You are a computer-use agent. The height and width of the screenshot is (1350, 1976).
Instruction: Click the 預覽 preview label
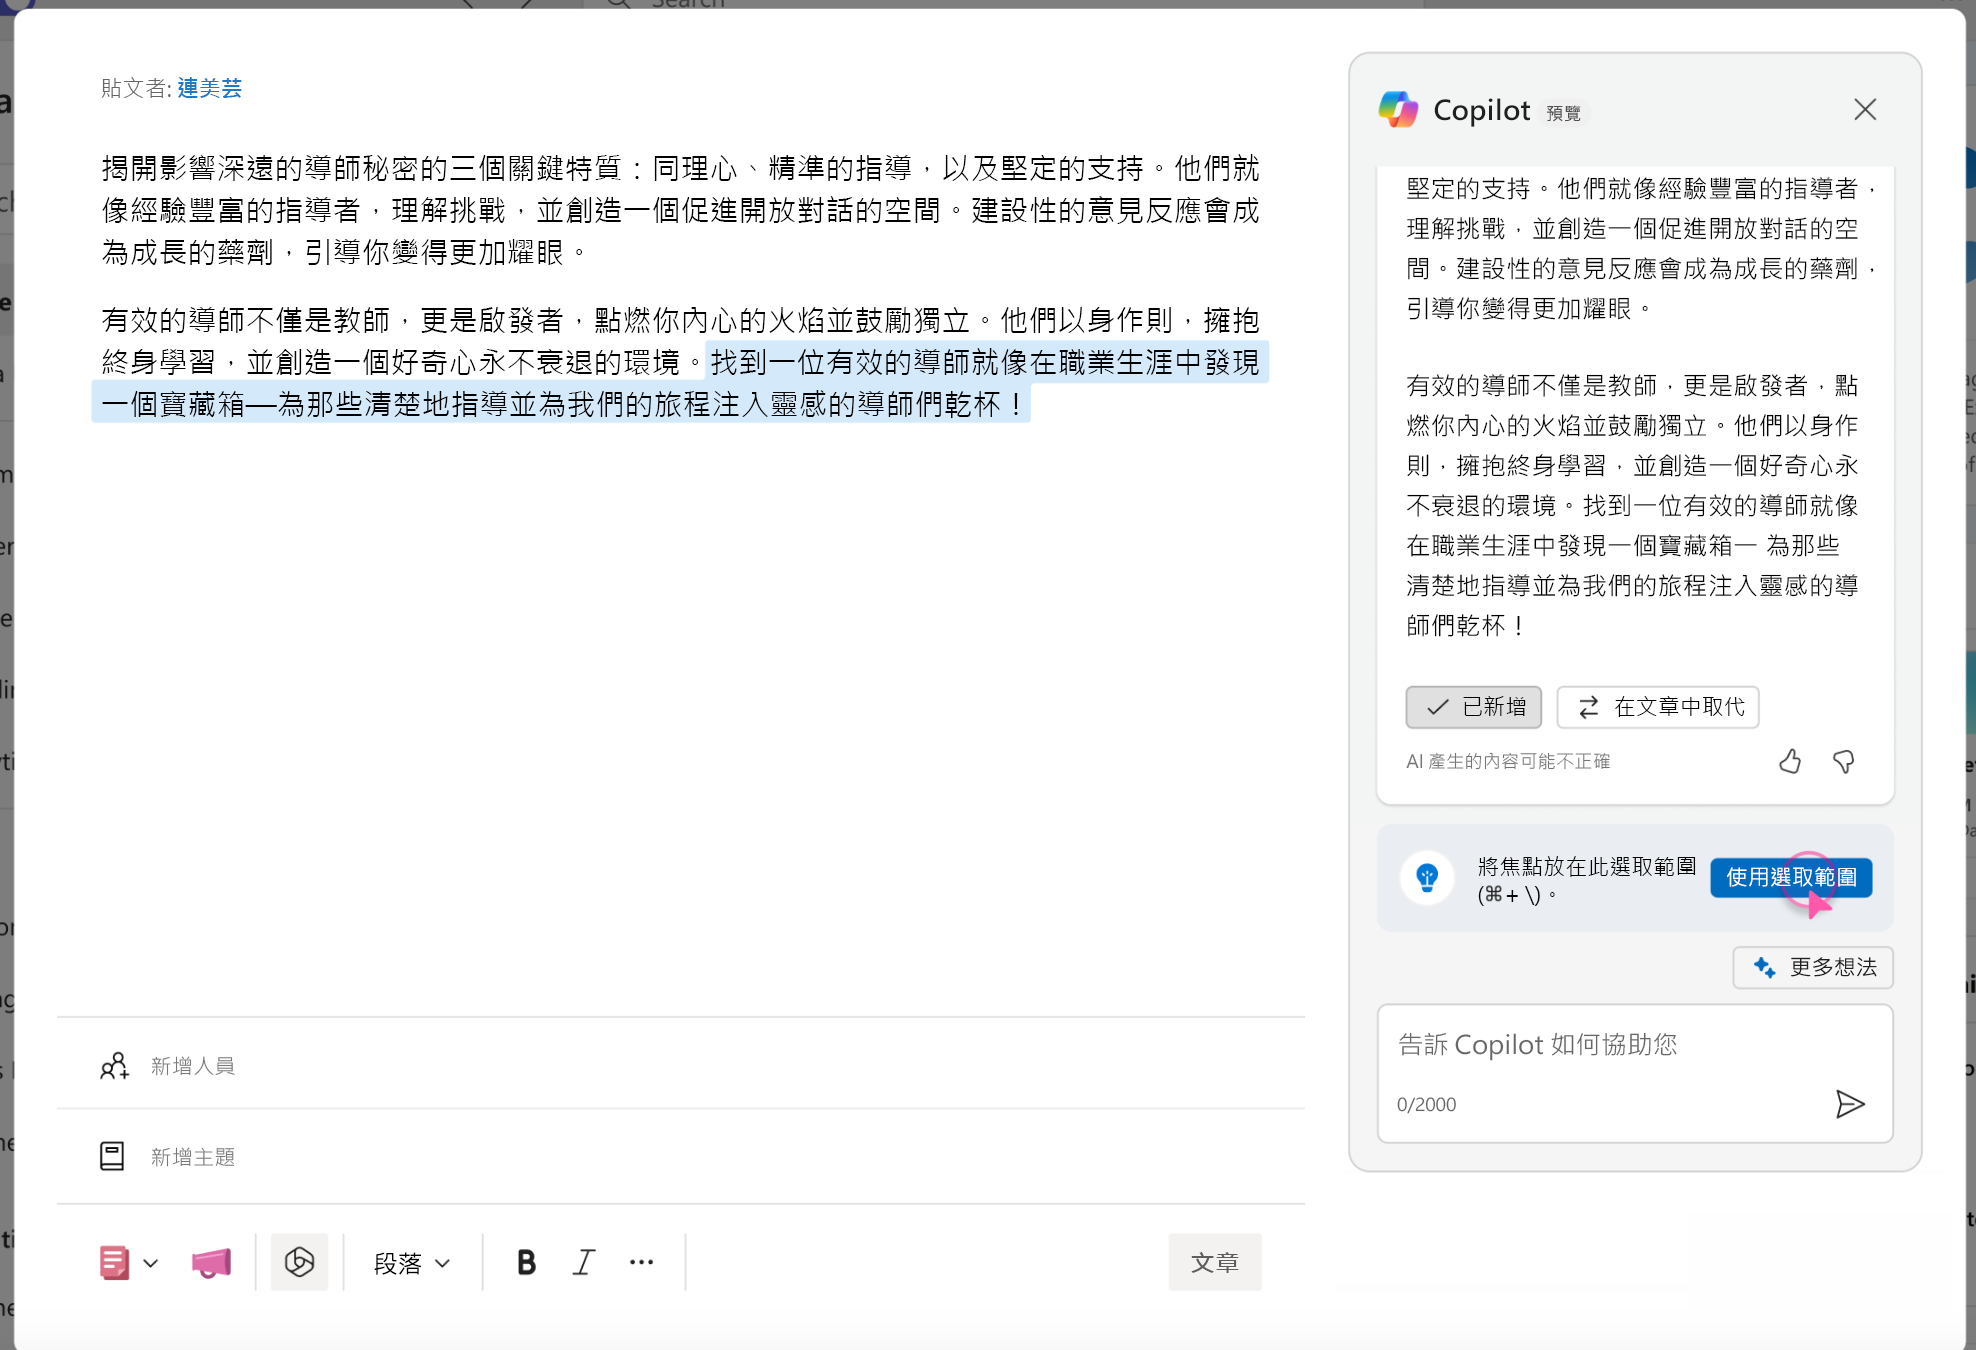pyautogui.click(x=1563, y=114)
